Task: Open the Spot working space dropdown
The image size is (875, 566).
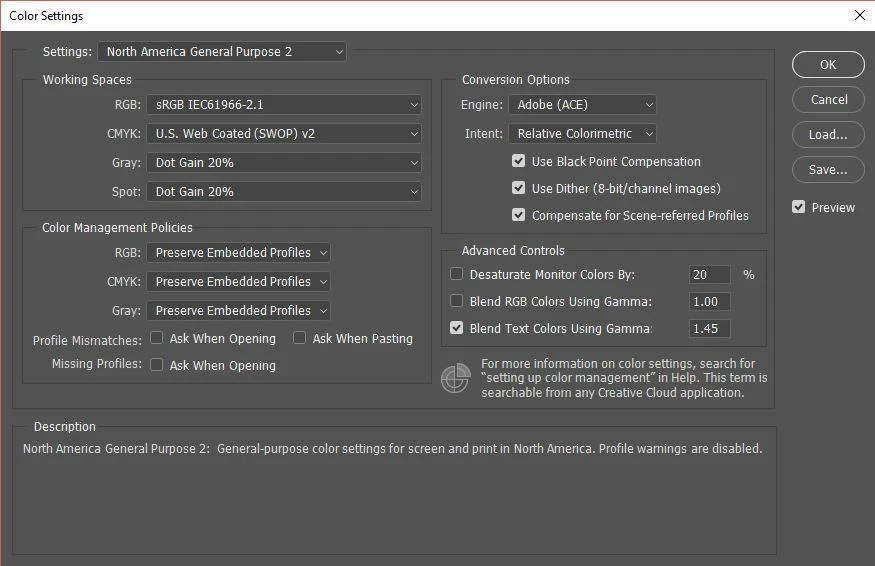Action: click(x=284, y=191)
